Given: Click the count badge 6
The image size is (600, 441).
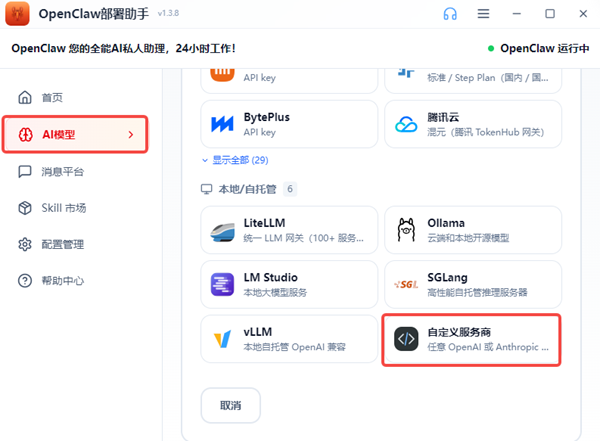Looking at the screenshot, I should click(x=290, y=189).
